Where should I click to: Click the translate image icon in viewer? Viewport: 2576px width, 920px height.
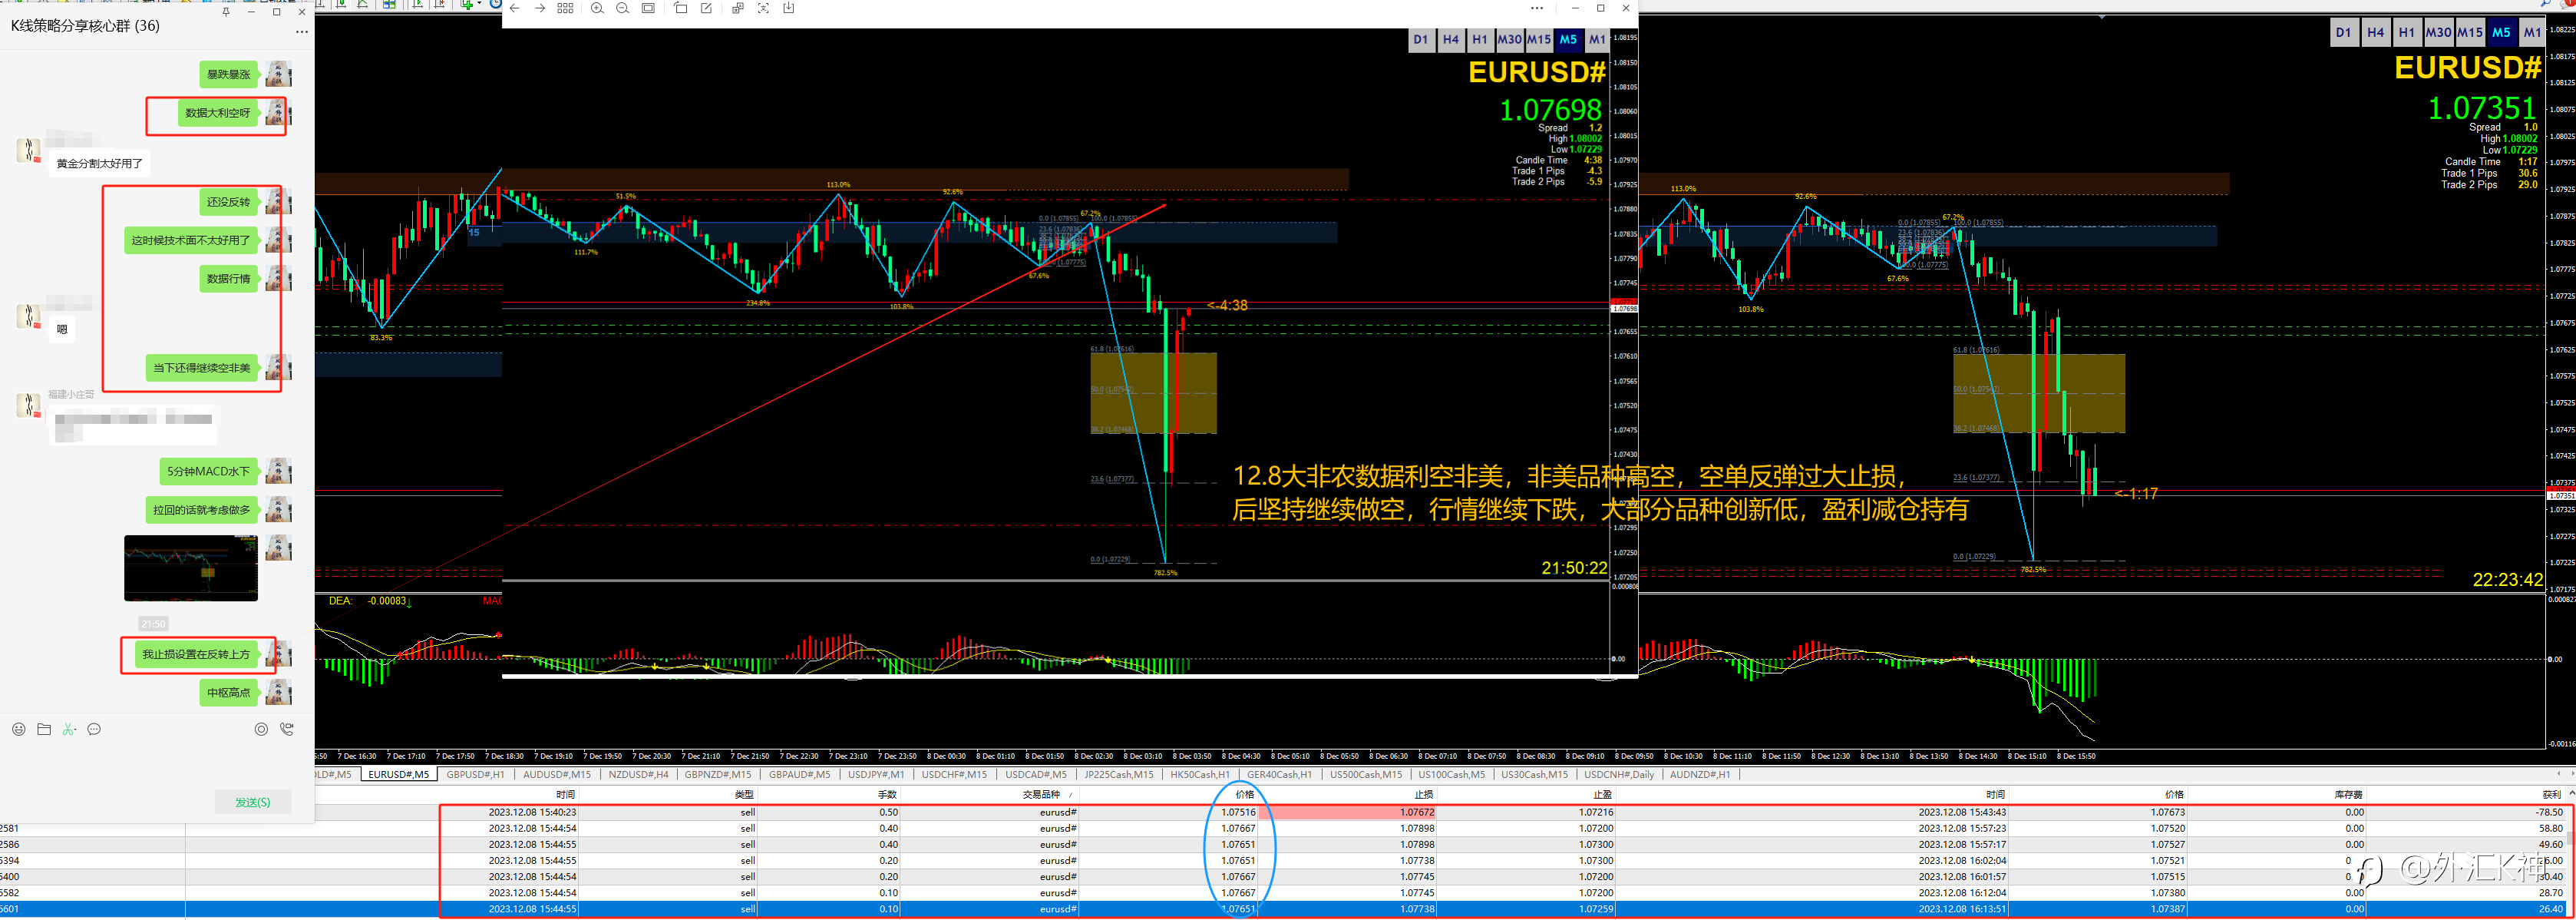tap(738, 8)
